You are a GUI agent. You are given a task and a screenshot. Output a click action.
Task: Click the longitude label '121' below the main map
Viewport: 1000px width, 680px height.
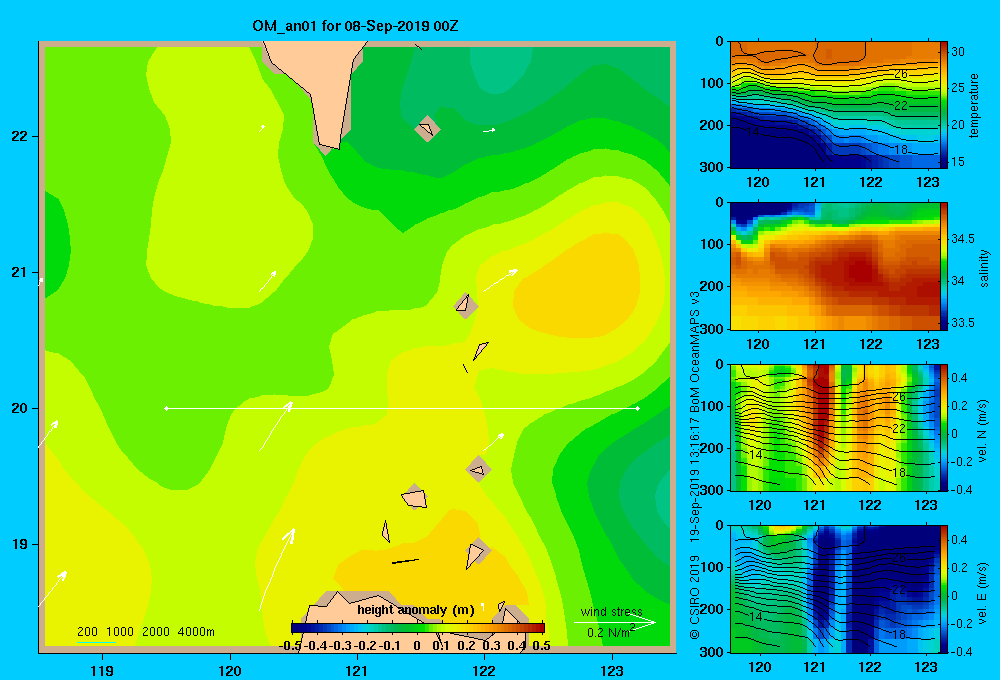pos(357,670)
